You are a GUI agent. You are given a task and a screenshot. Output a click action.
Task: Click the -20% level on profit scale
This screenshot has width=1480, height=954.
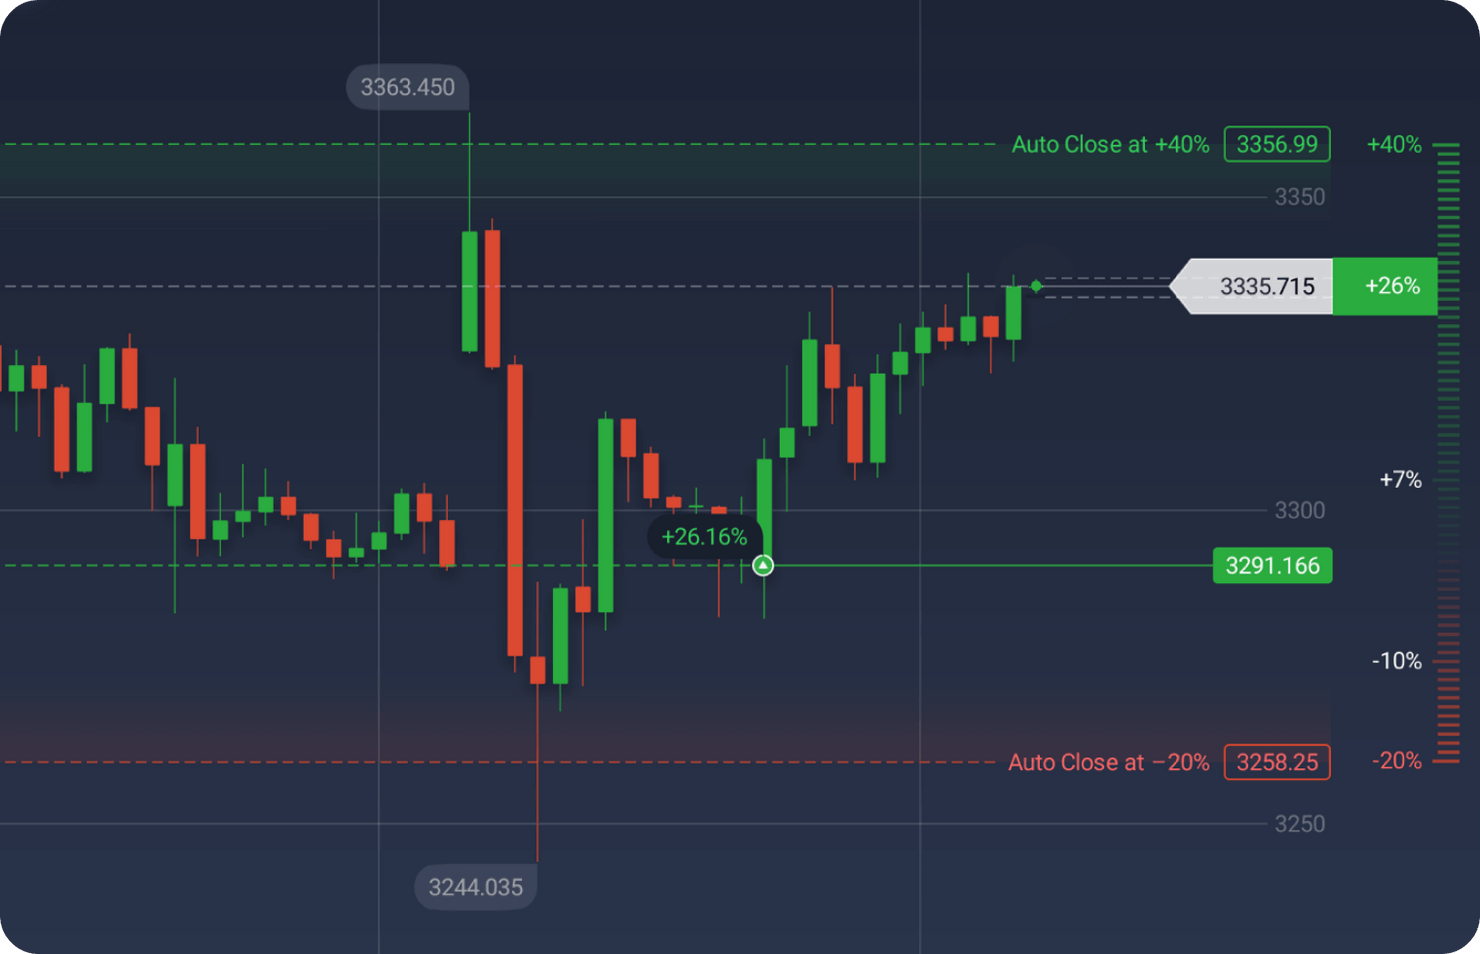tap(1396, 761)
